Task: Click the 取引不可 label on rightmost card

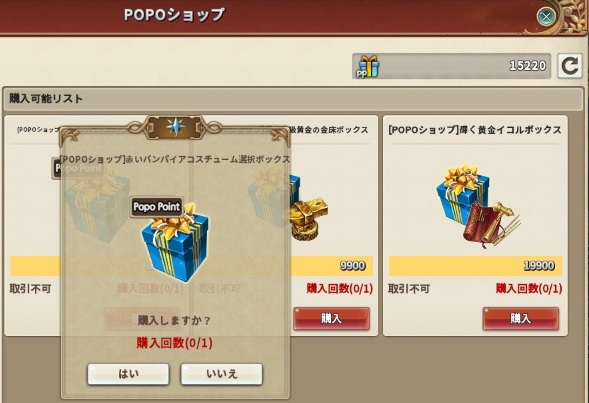Action: click(409, 289)
